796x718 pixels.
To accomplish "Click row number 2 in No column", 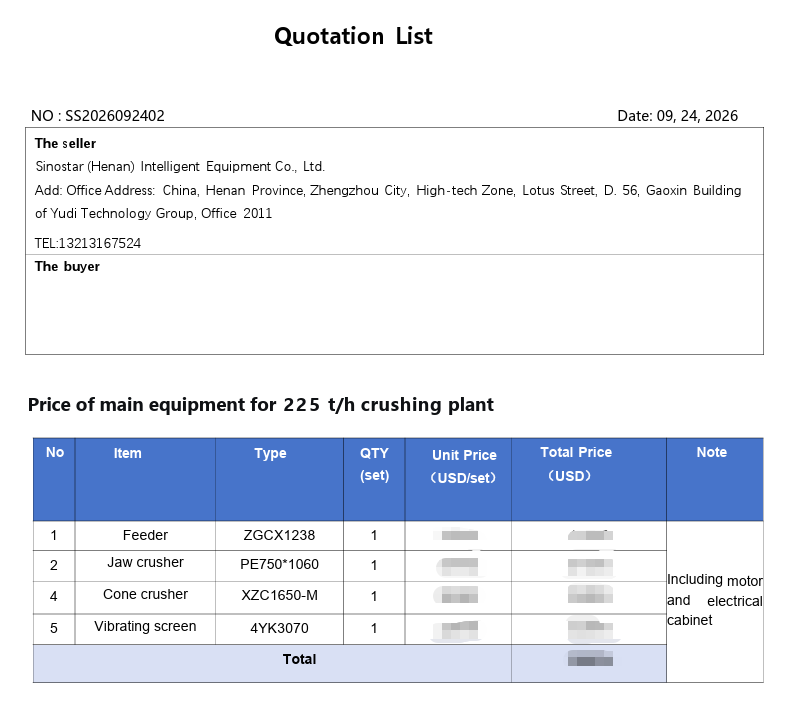I will (x=54, y=565).
